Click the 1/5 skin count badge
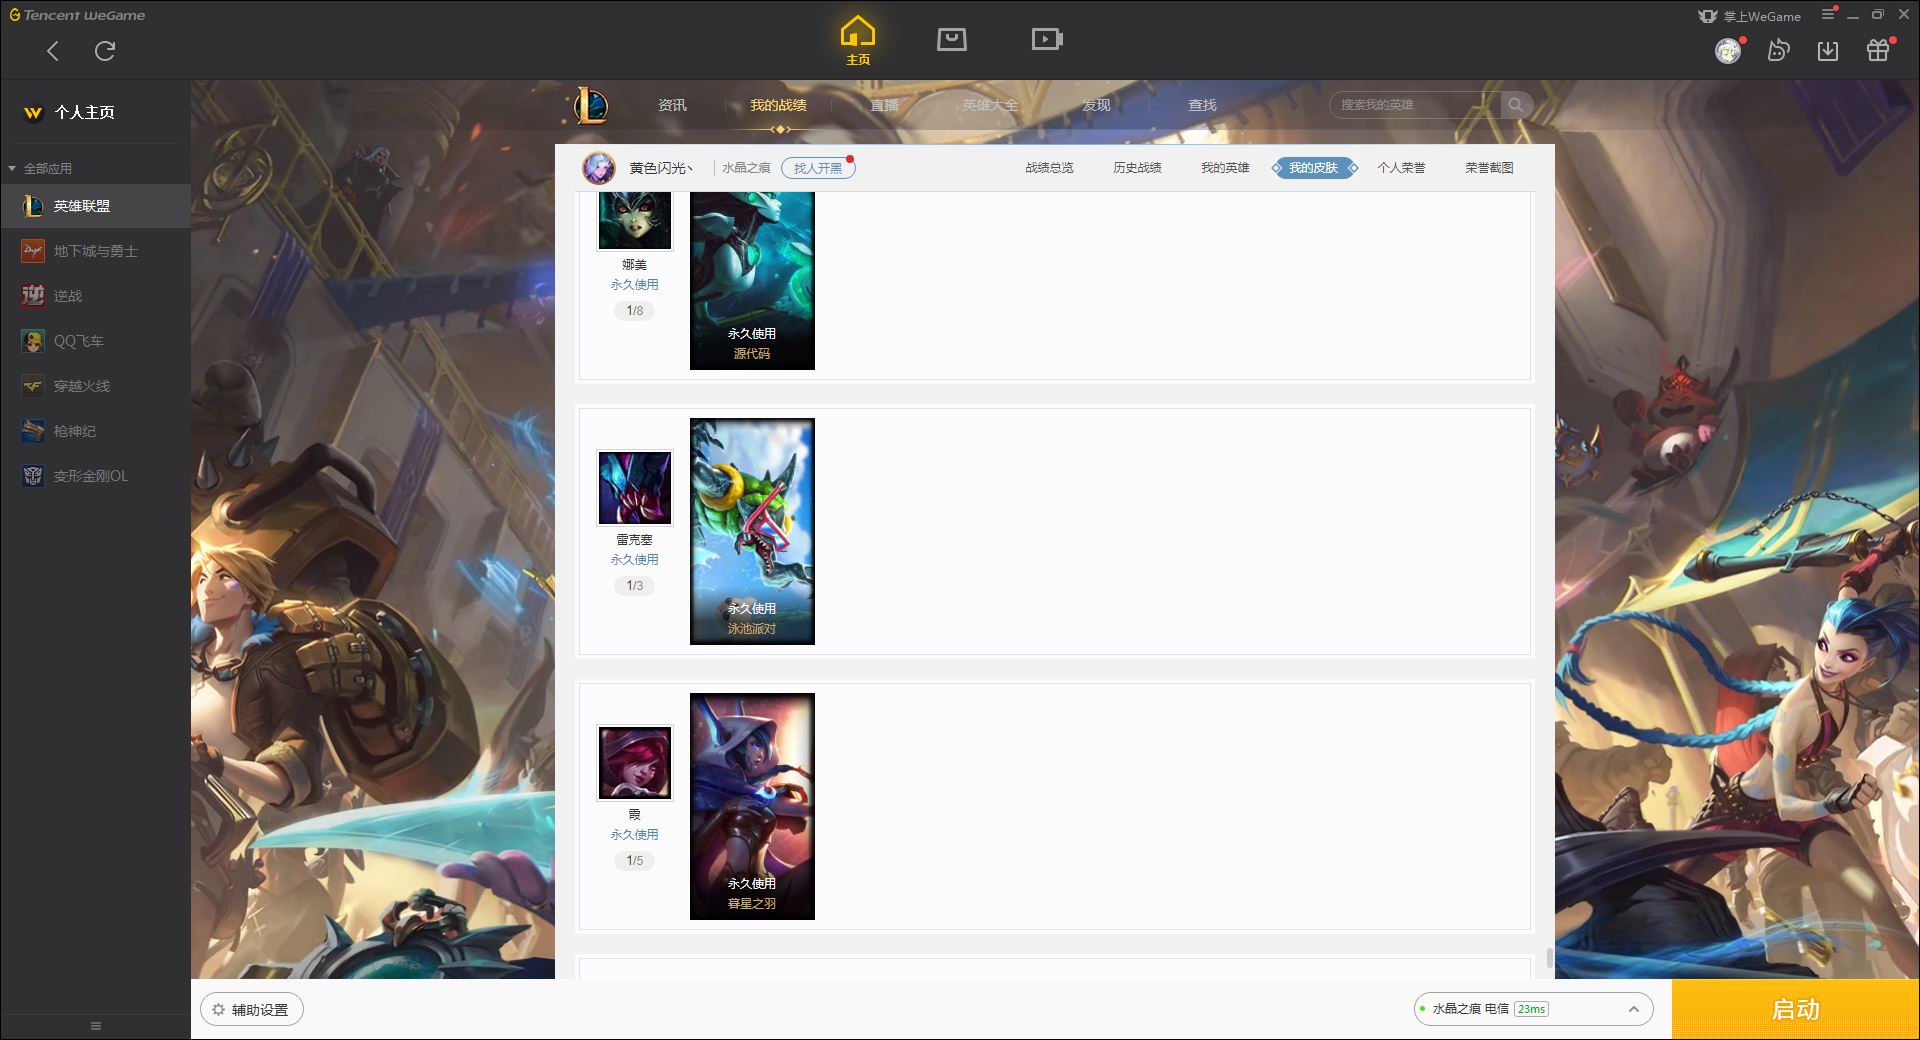Viewport: 1920px width, 1040px height. click(x=635, y=861)
